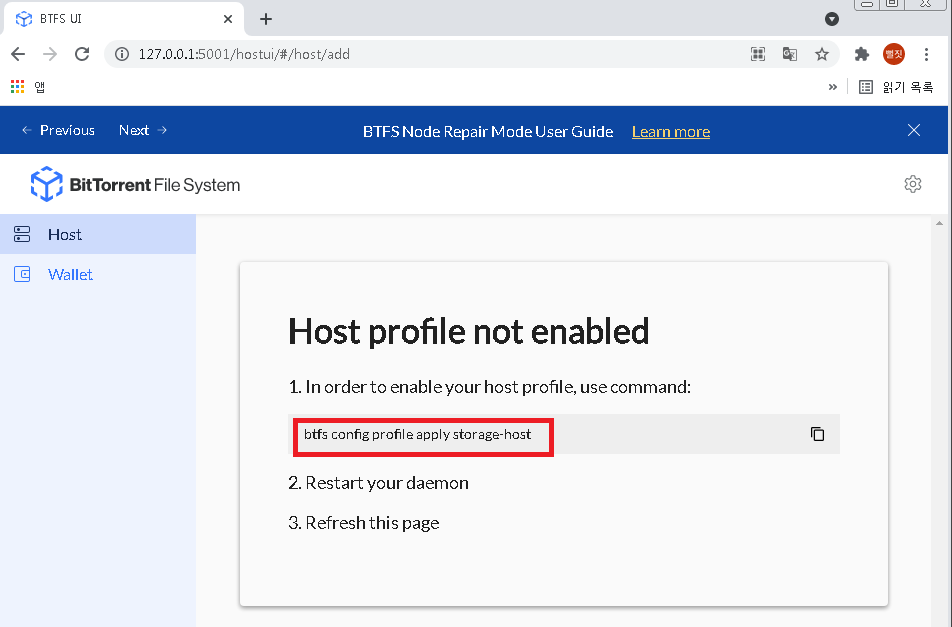Click the BitTorrent File System logo
Viewport: 952px width, 627px height.
coord(135,184)
